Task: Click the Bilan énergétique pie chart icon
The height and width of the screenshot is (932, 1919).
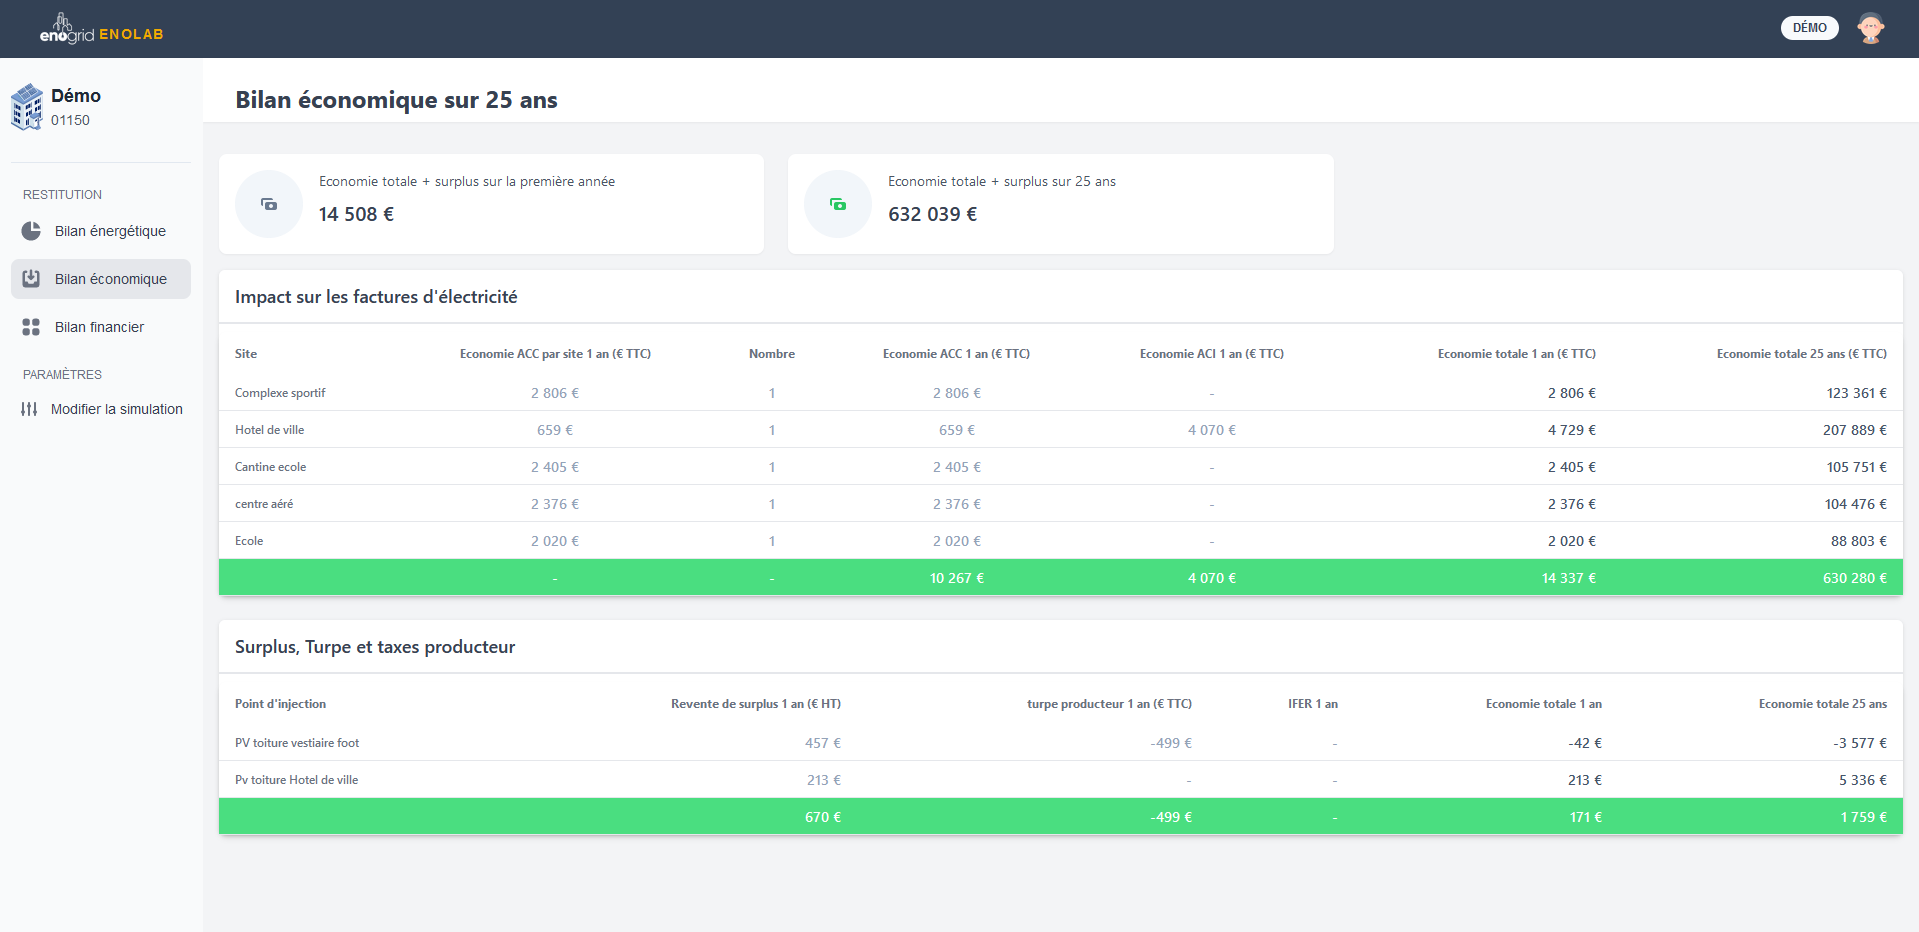Action: tap(31, 231)
